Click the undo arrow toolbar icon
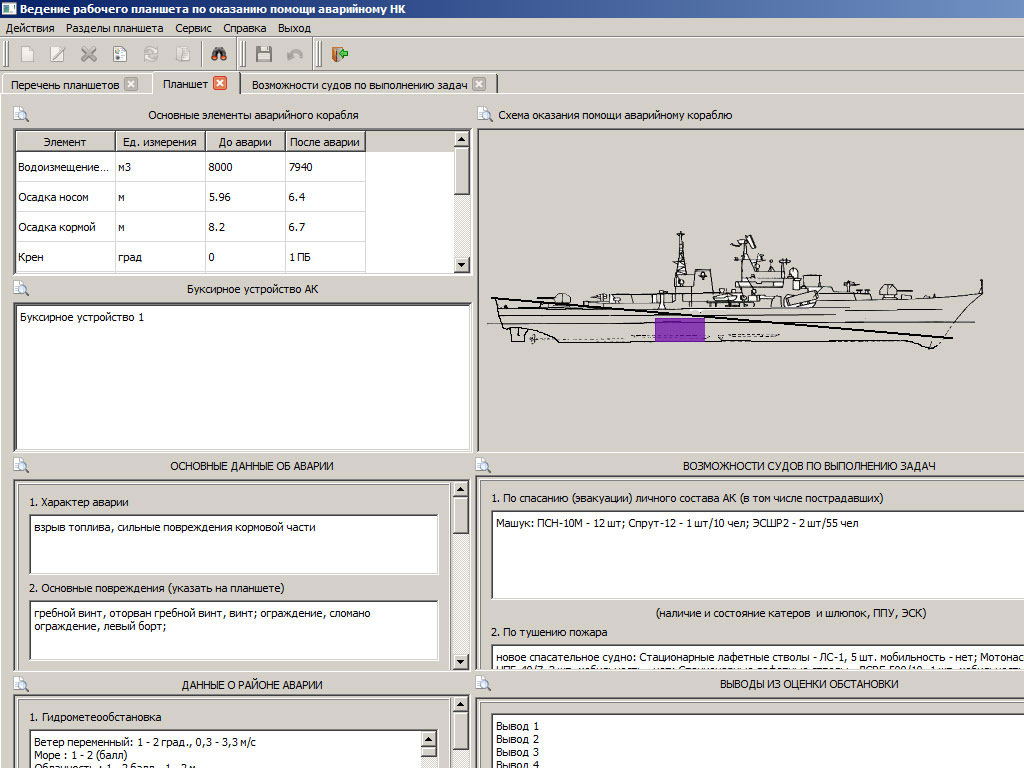The height and width of the screenshot is (768, 1024). [x=295, y=54]
